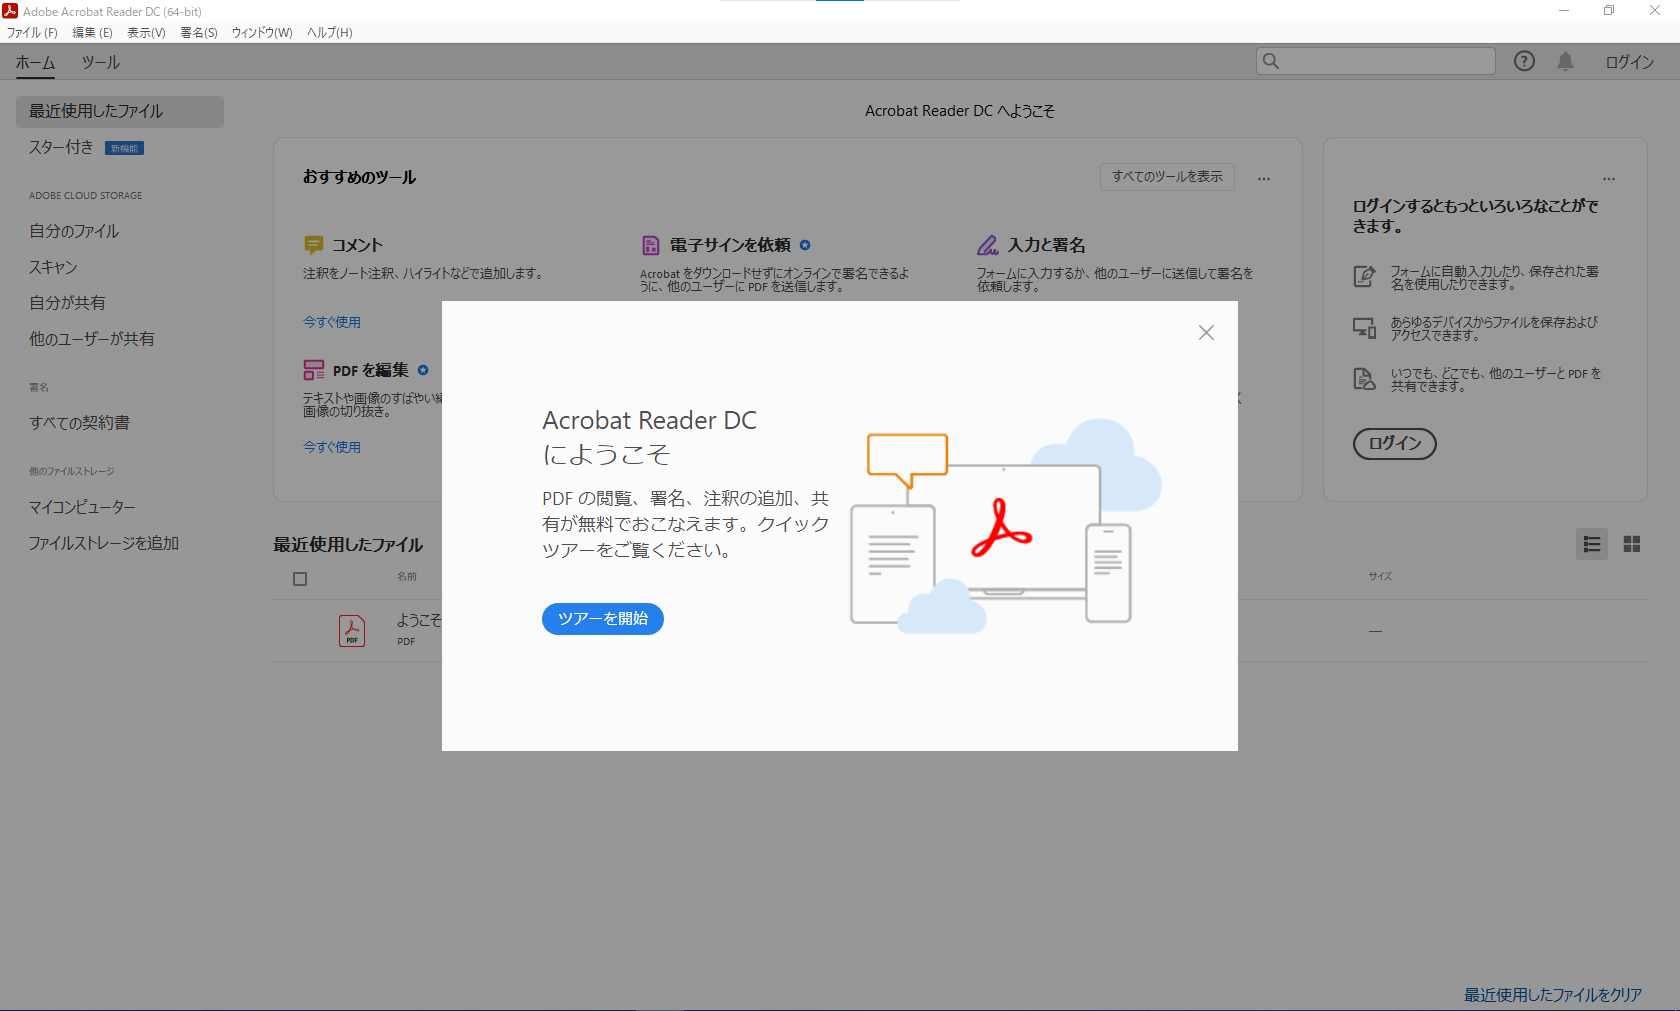Viewport: 1680px width, 1011px height.
Task: Open help via question mark icon
Action: pyautogui.click(x=1524, y=61)
